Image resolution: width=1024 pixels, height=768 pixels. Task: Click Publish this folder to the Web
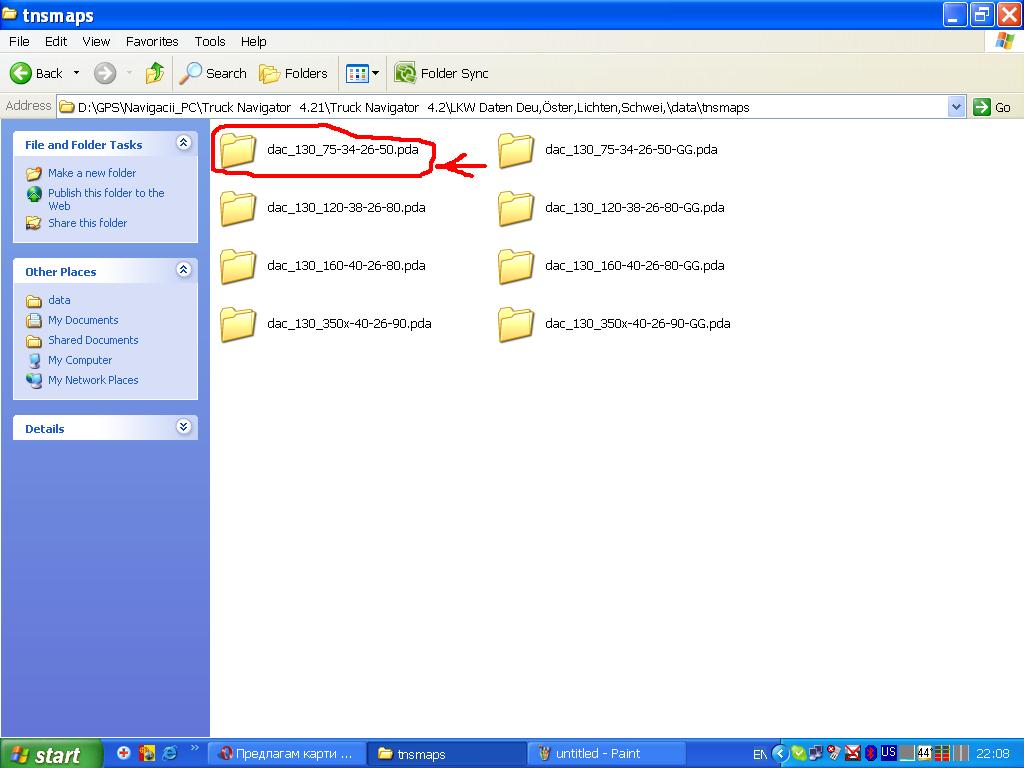[x=106, y=199]
